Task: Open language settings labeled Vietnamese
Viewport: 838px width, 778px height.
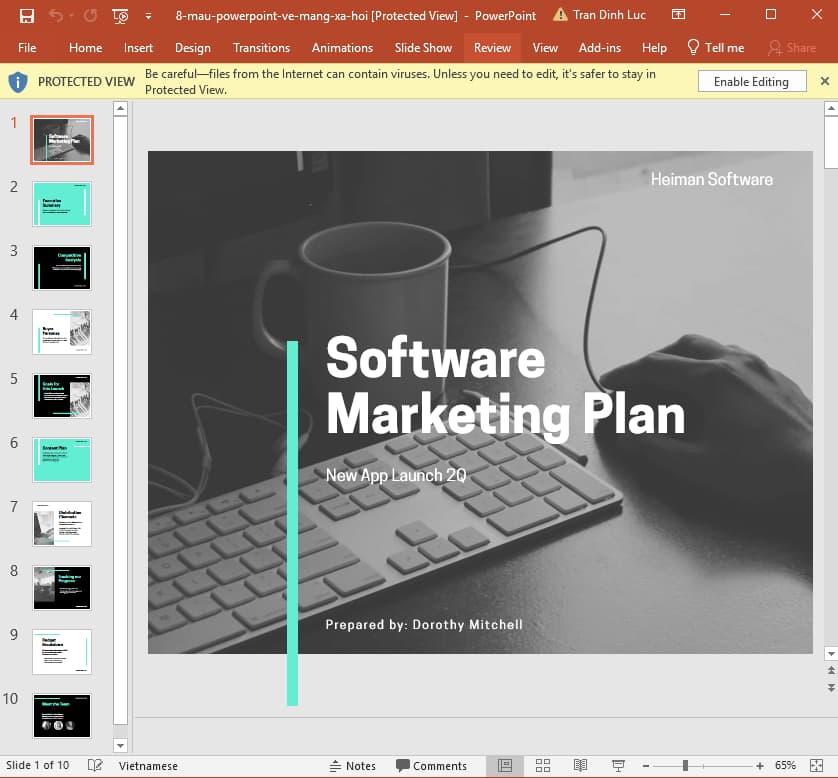Action: (x=148, y=765)
